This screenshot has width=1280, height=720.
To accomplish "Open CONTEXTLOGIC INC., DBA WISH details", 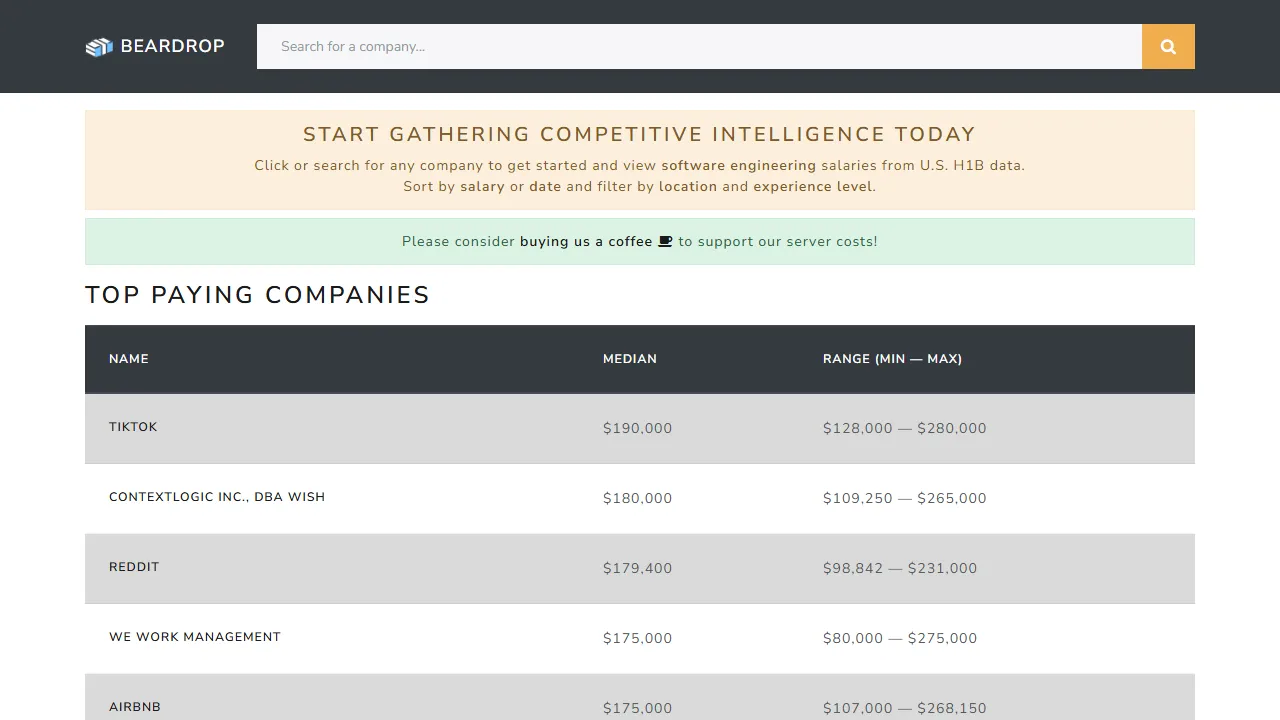I will tap(217, 497).
